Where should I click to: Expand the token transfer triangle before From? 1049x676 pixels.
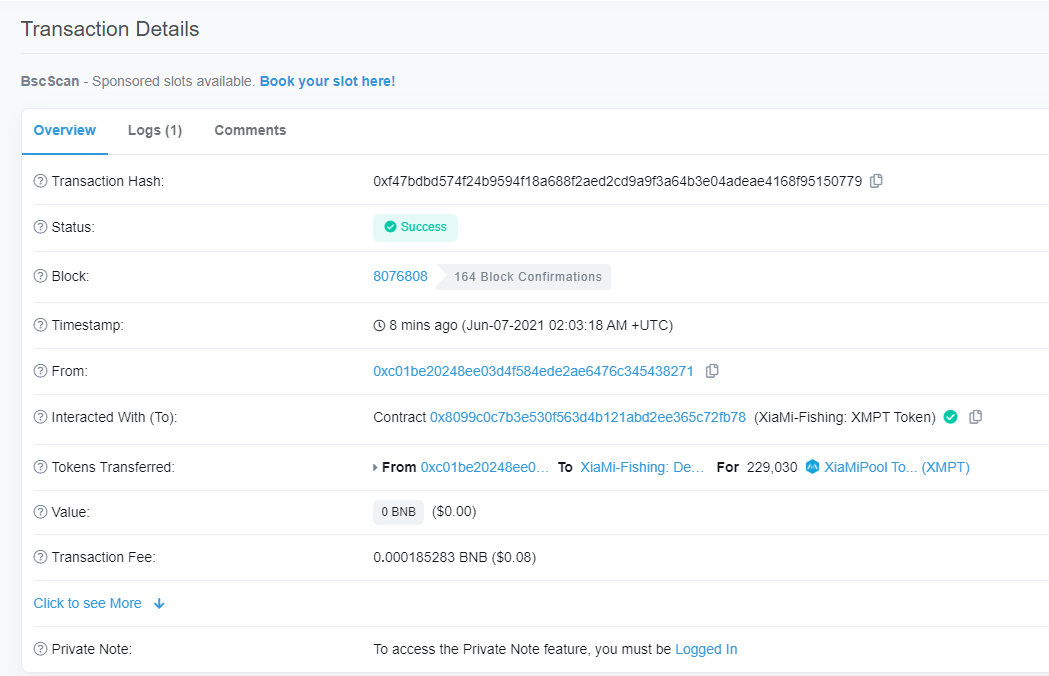[x=375, y=467]
